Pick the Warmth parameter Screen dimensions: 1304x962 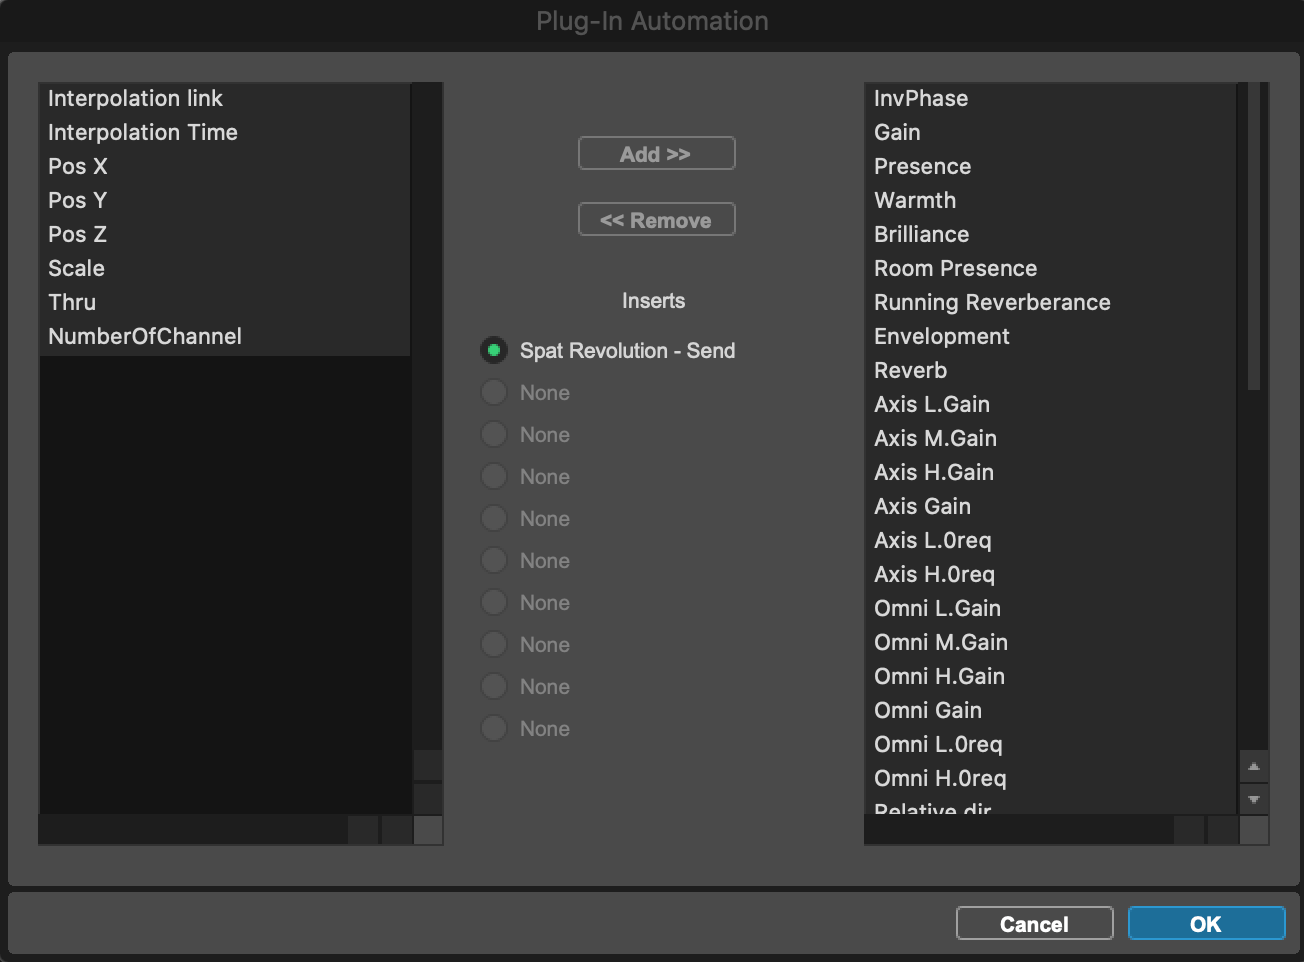(914, 200)
